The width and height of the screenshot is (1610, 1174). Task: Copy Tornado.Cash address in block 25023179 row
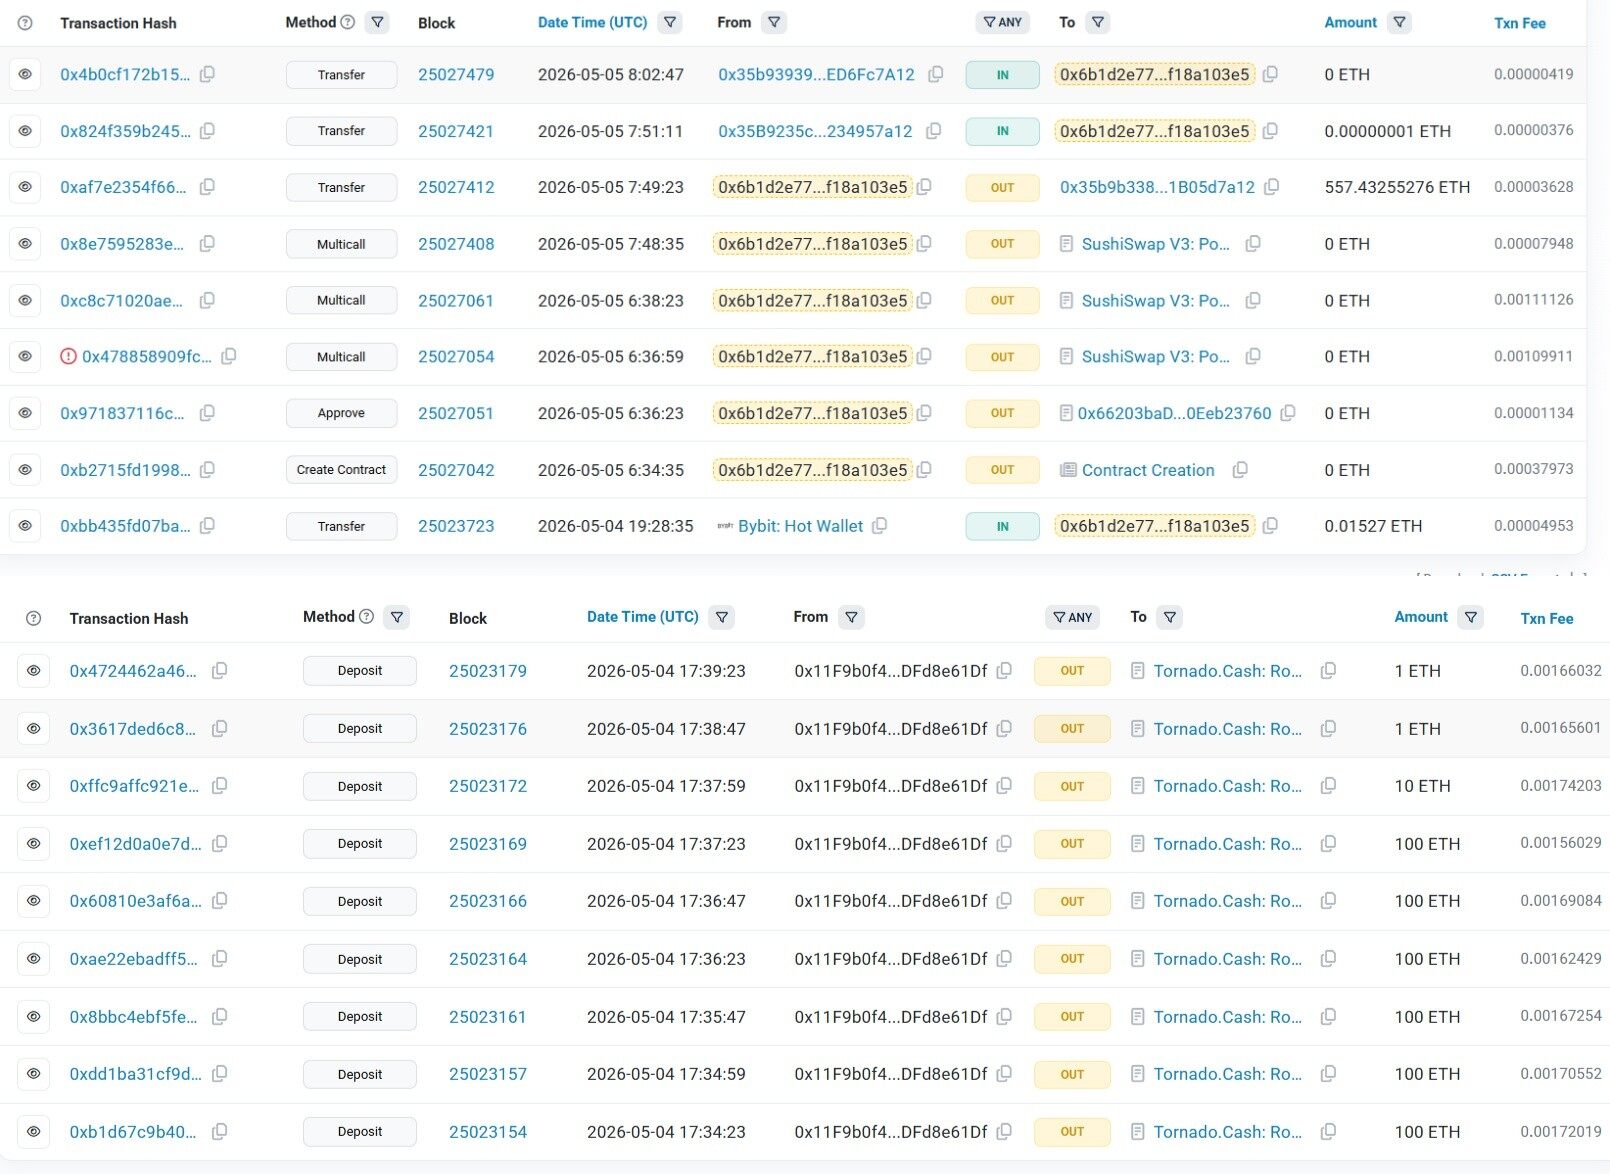(x=1328, y=671)
